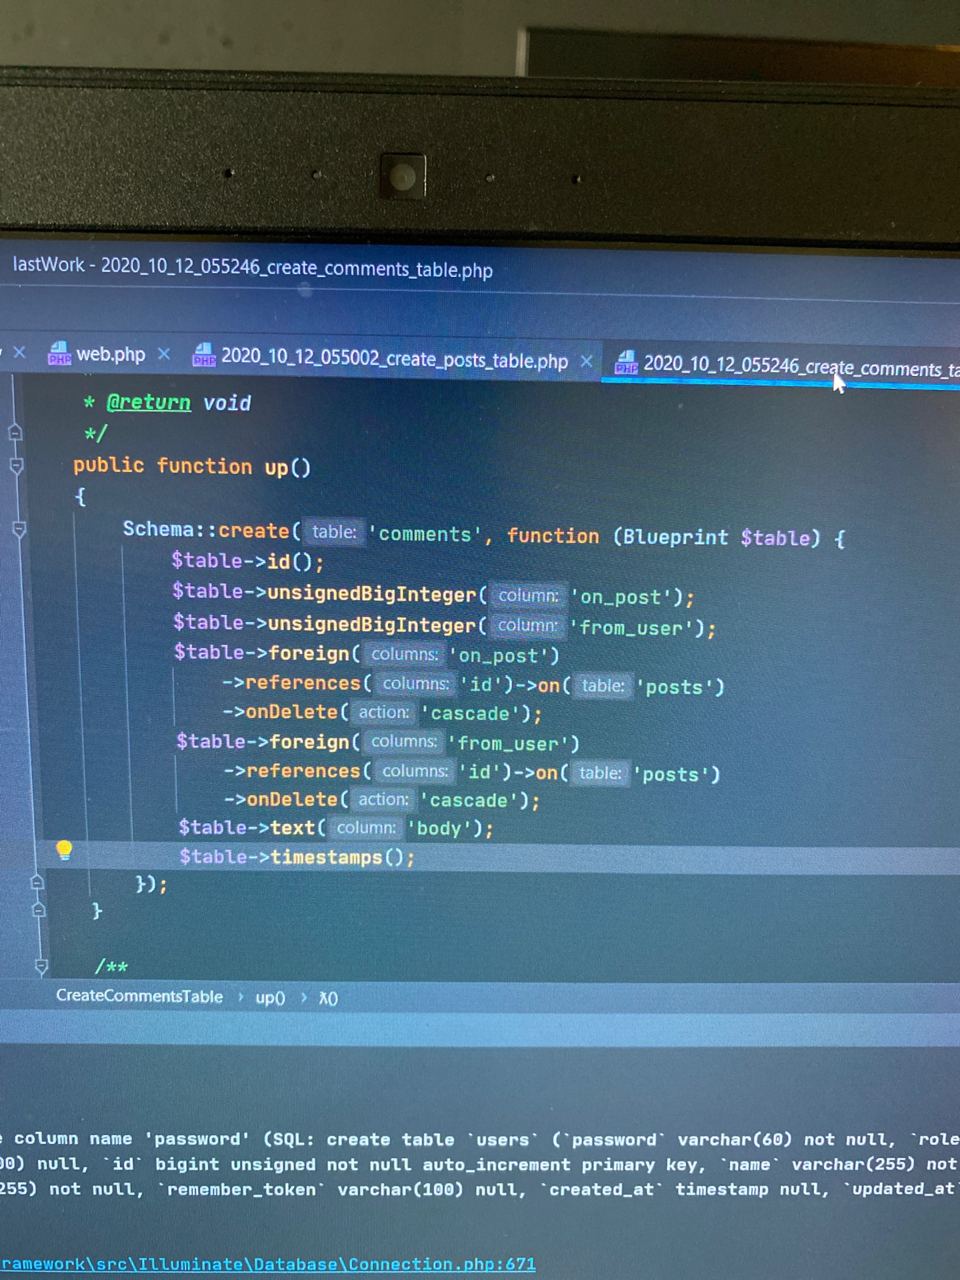Select the create_comments_table.php tab
The image size is (960, 1280).
(x=801, y=366)
